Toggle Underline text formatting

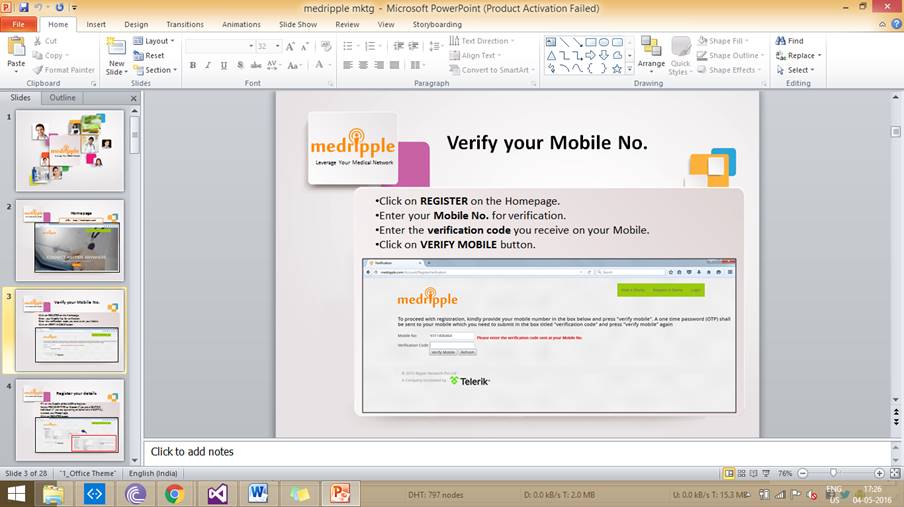point(223,66)
